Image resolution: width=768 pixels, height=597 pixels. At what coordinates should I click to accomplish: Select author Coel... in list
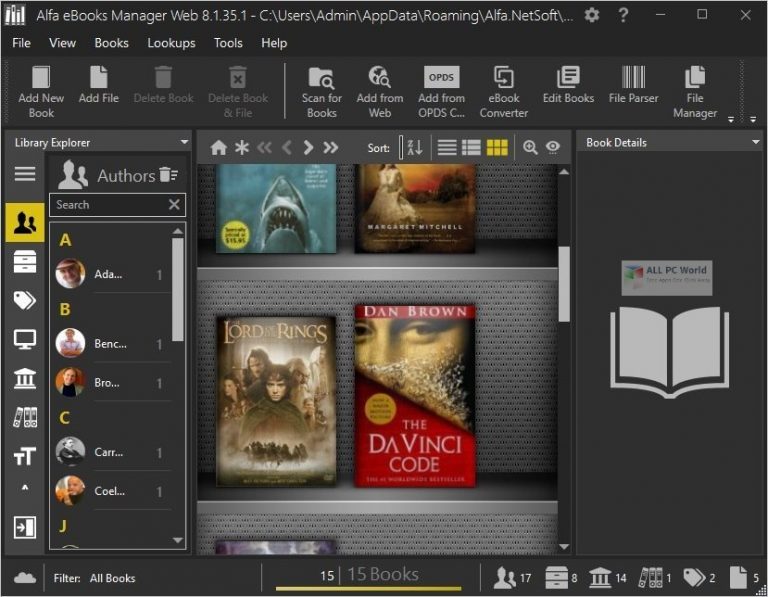(111, 491)
